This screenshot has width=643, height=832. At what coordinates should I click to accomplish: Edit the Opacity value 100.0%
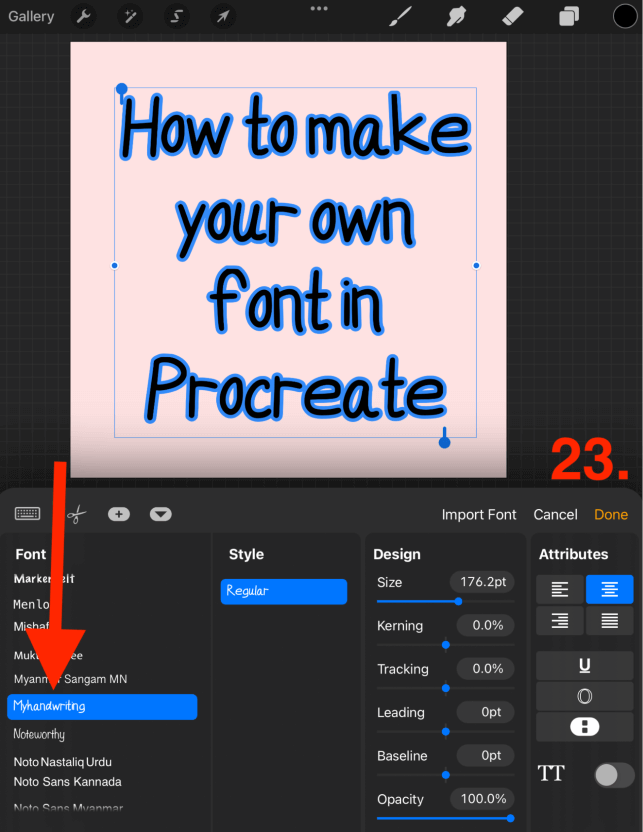coord(482,799)
